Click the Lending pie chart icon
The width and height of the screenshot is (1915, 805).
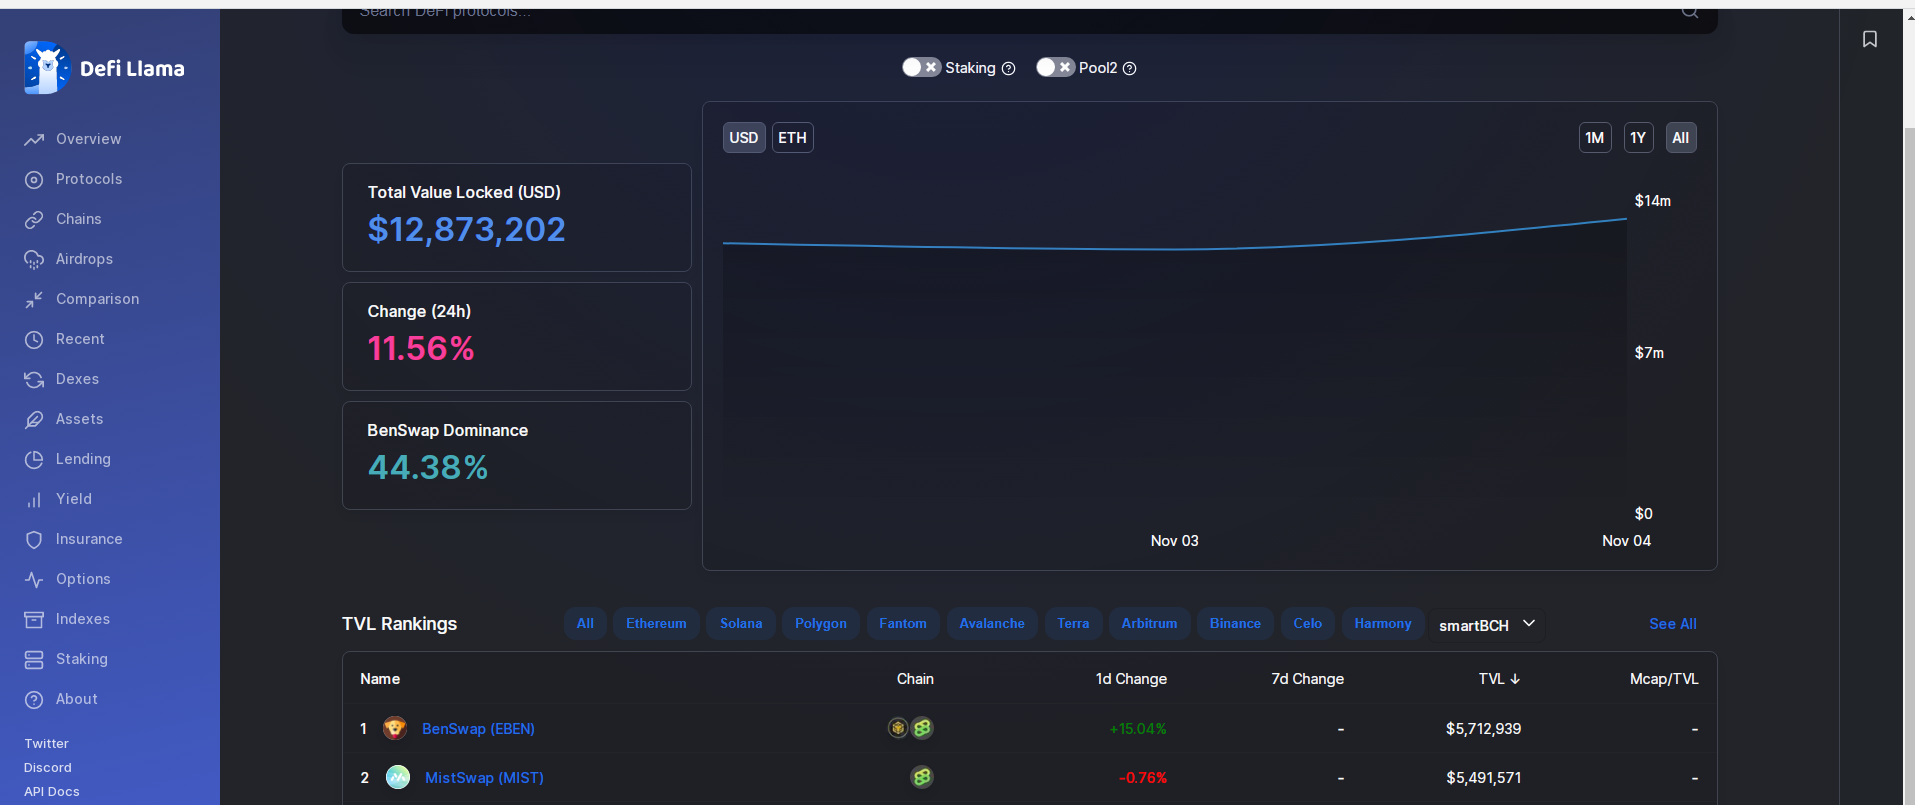[34, 459]
